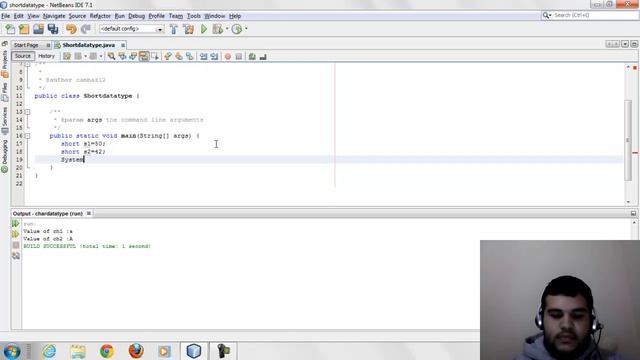Click the Comment editor toolbar icon
The image size is (640, 360).
click(x=252, y=56)
